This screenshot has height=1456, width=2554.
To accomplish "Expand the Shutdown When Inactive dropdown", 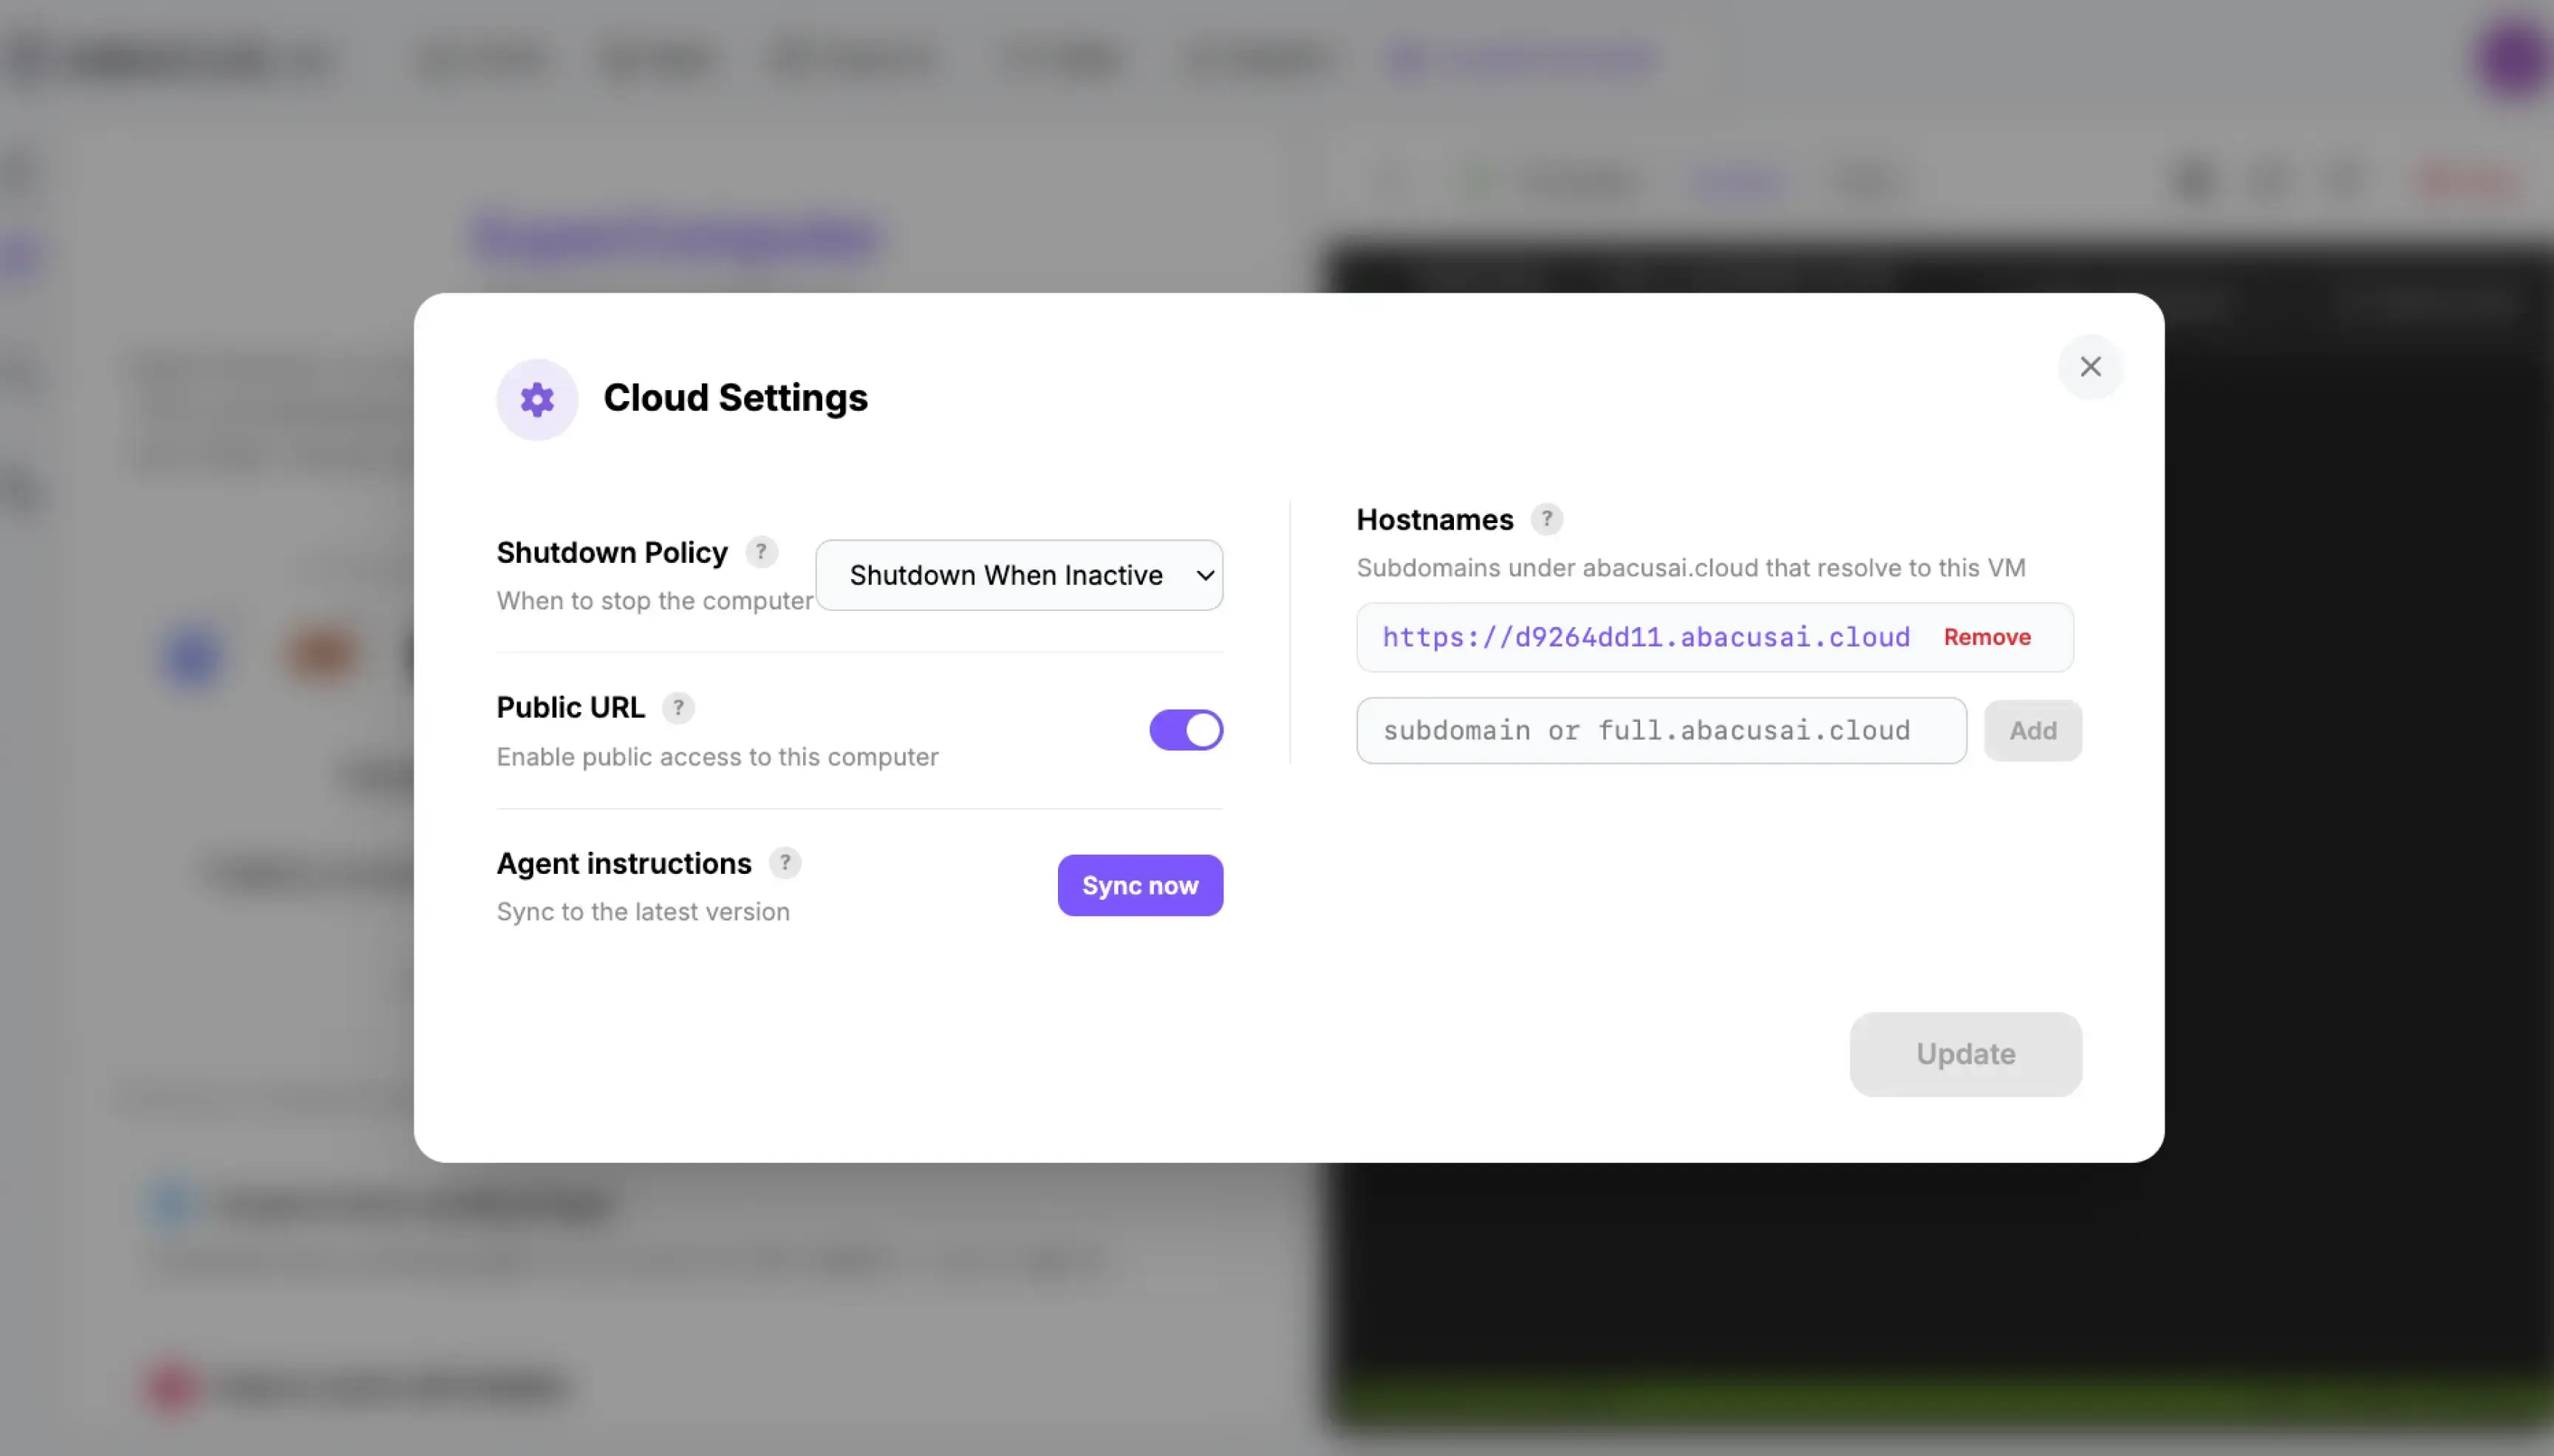I will [x=1019, y=575].
